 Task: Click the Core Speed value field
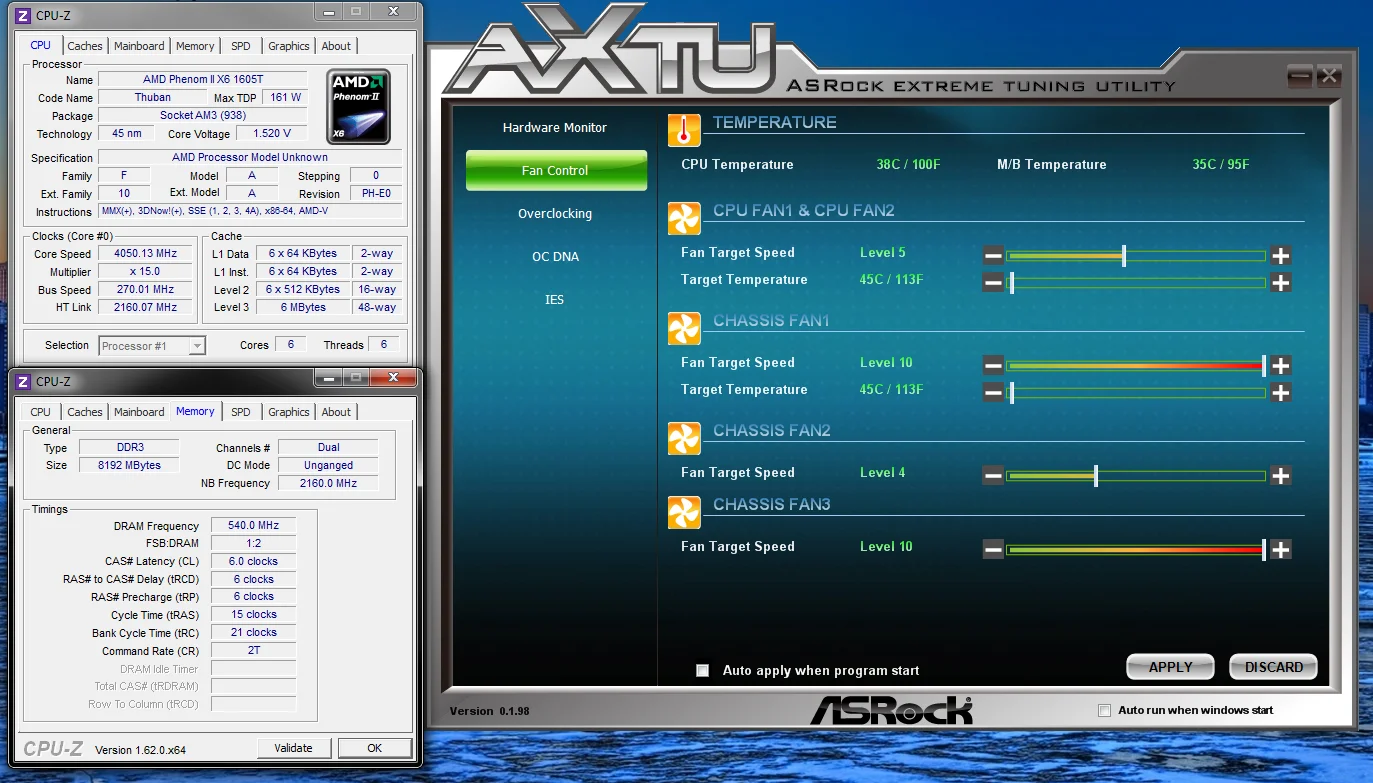point(145,254)
